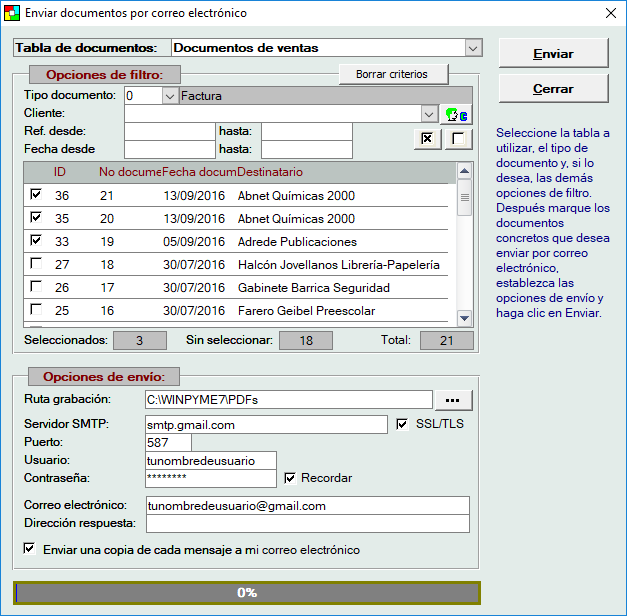Screen dimensions: 627x616
Task: Expand the Tabla de documentos dropdown
Action: click(x=473, y=48)
